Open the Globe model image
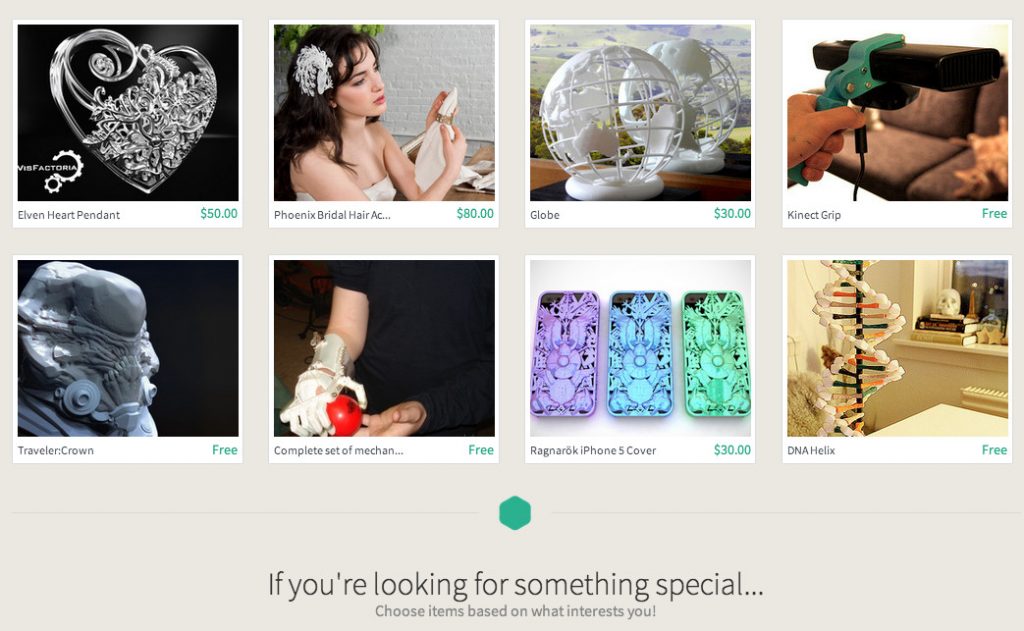The image size is (1024, 631). tap(641, 112)
